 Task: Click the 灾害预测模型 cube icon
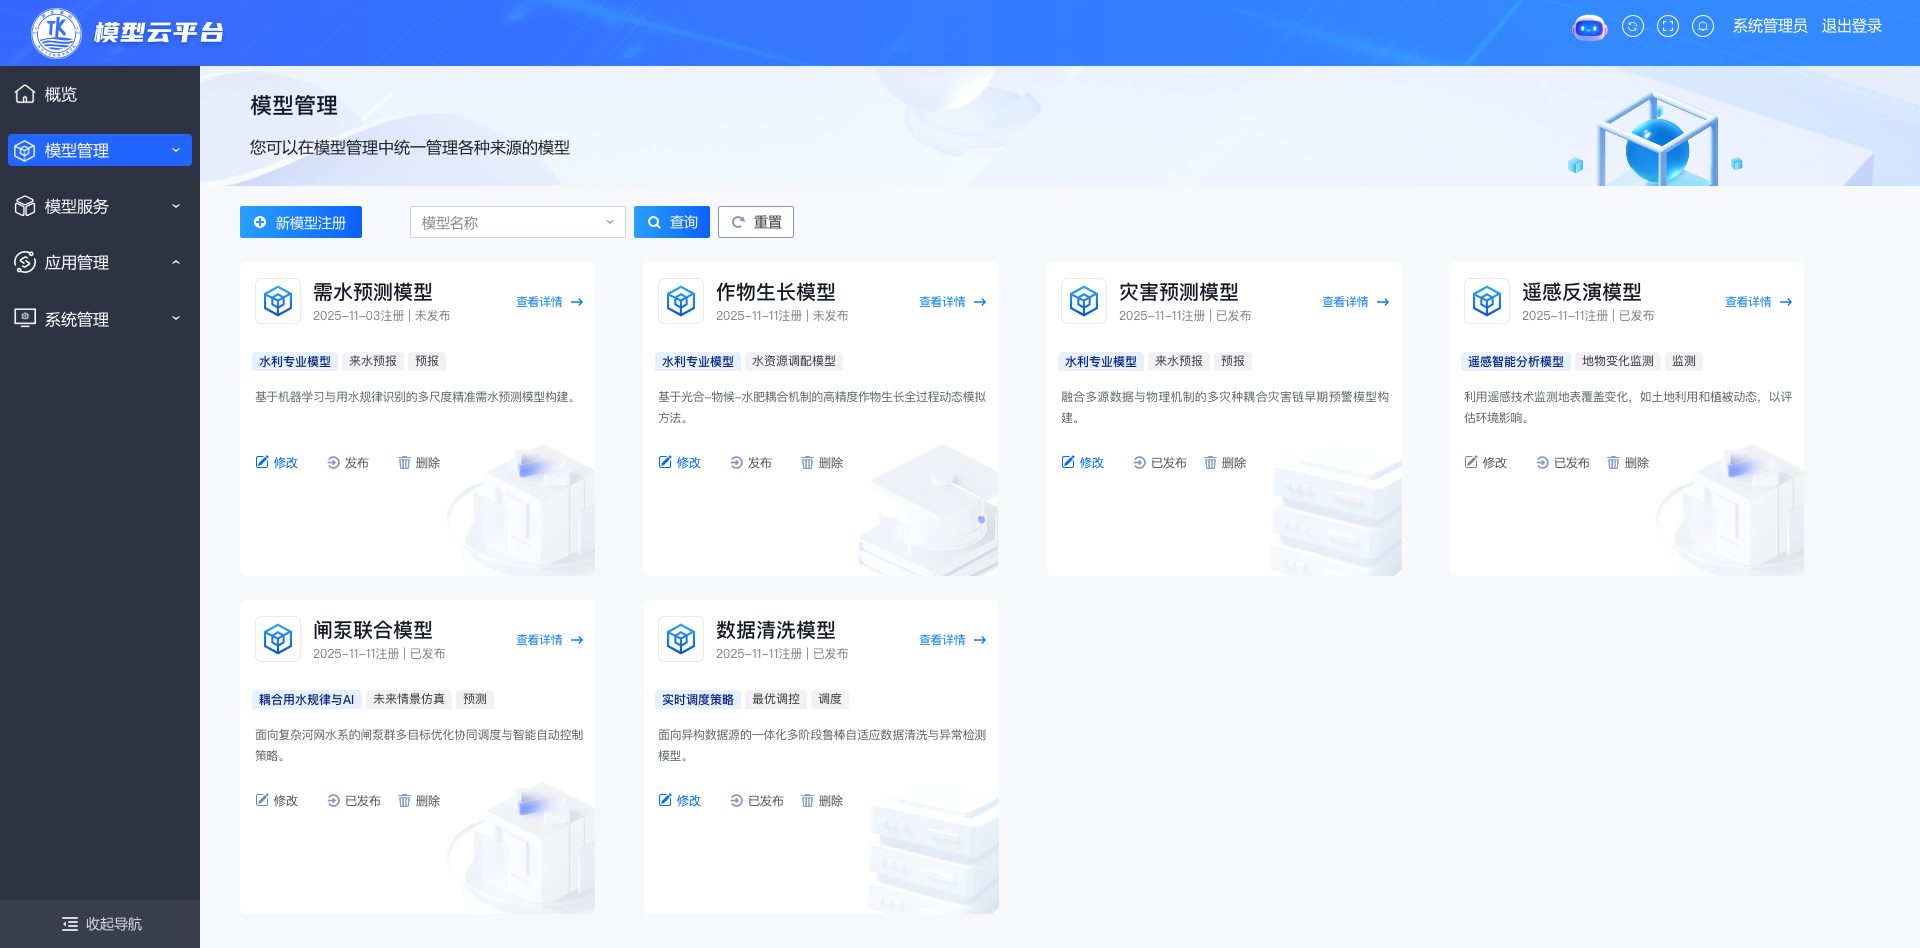click(1084, 301)
